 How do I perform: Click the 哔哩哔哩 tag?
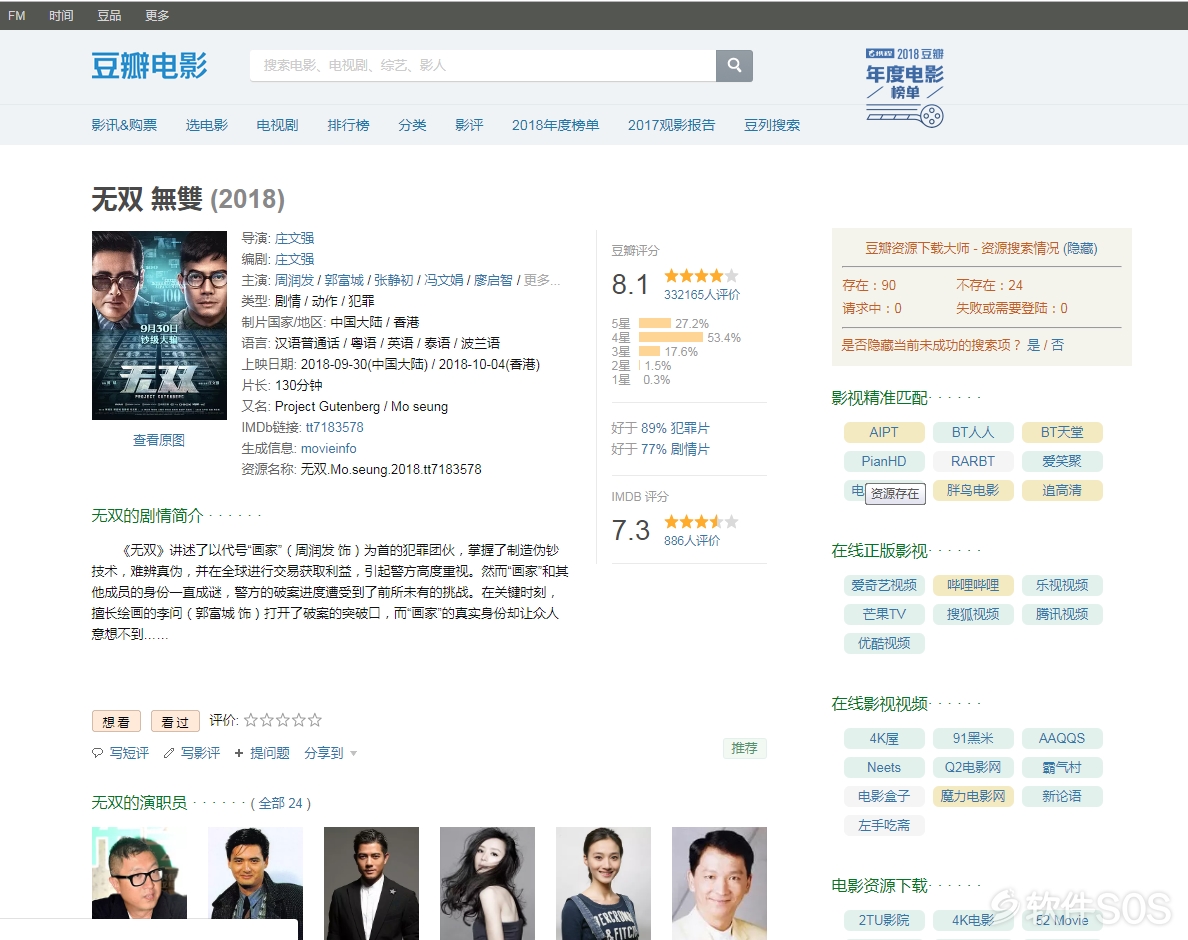click(973, 586)
